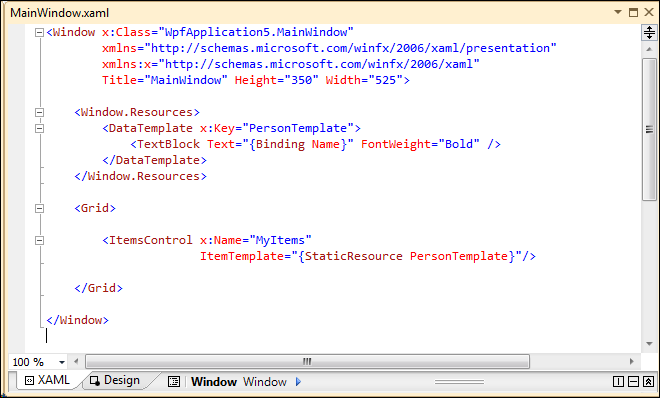Switch to the XAML tab
The height and width of the screenshot is (398, 660).
[47, 380]
